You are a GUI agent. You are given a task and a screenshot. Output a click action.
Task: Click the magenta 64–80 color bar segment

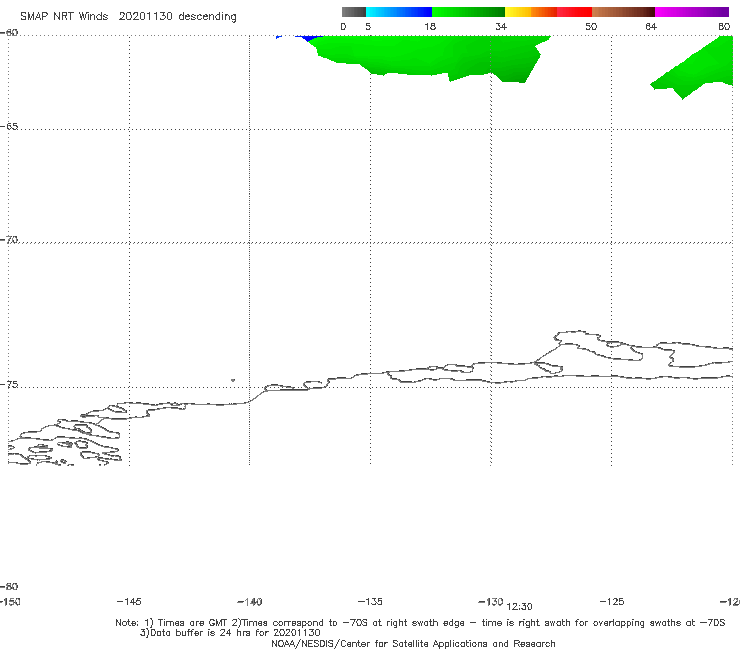(692, 12)
